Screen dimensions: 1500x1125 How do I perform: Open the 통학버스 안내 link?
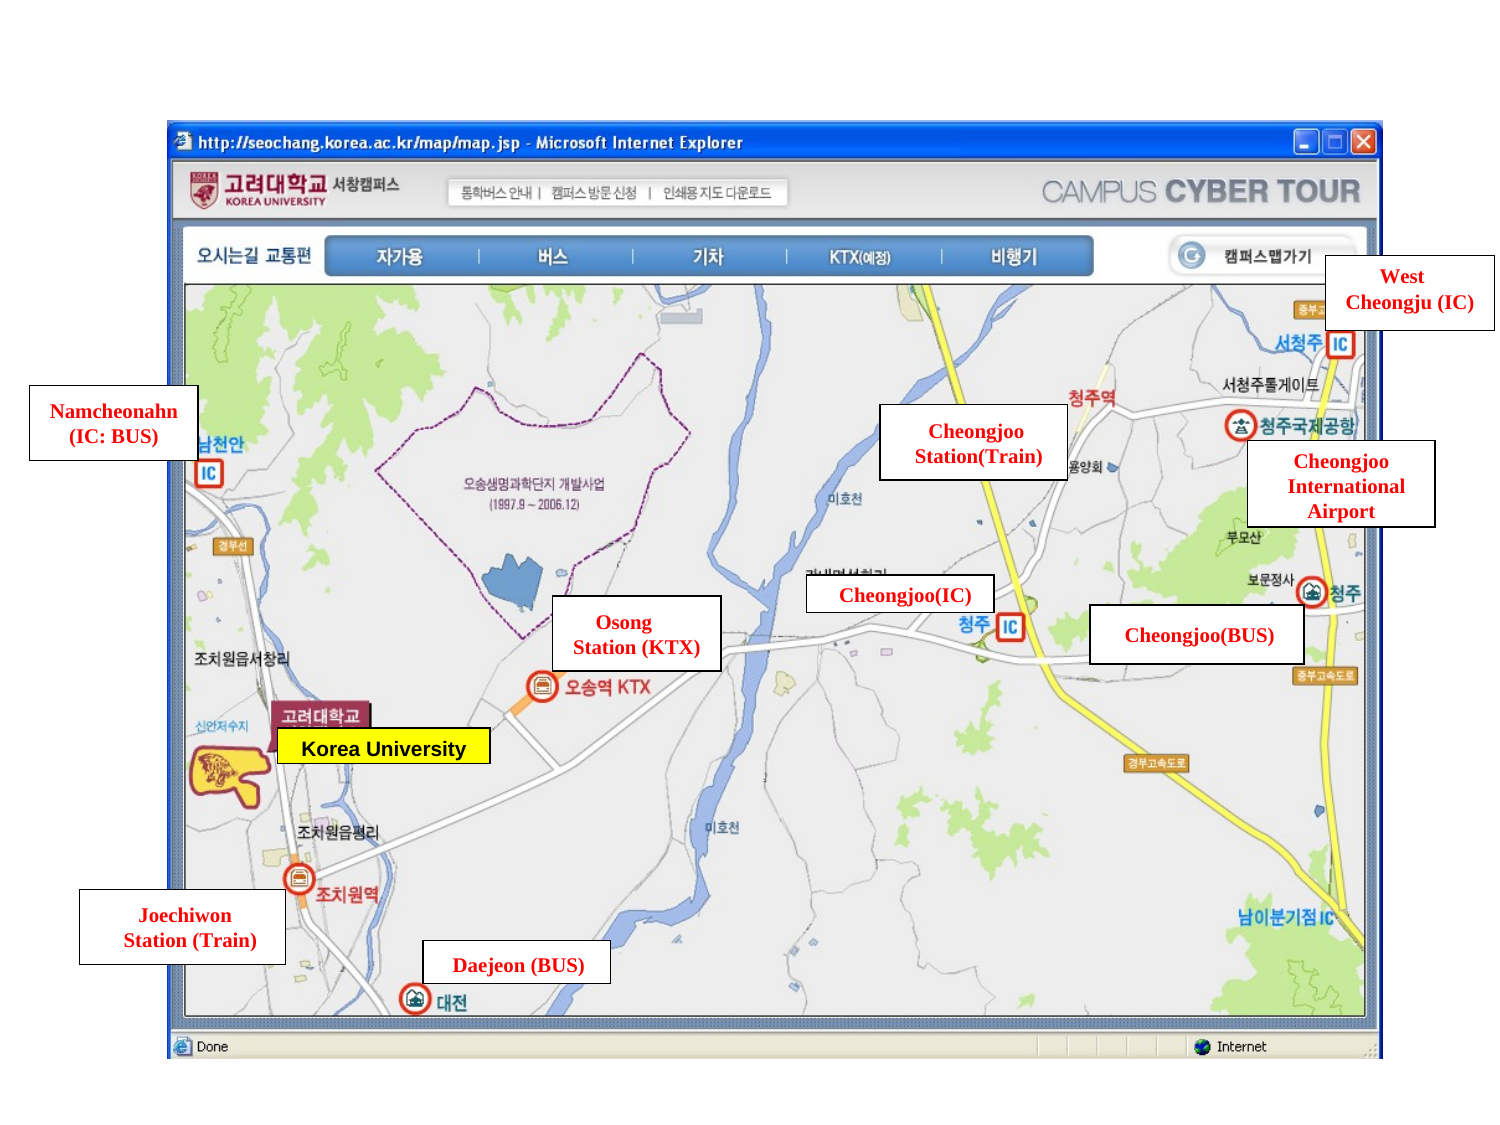coord(496,193)
